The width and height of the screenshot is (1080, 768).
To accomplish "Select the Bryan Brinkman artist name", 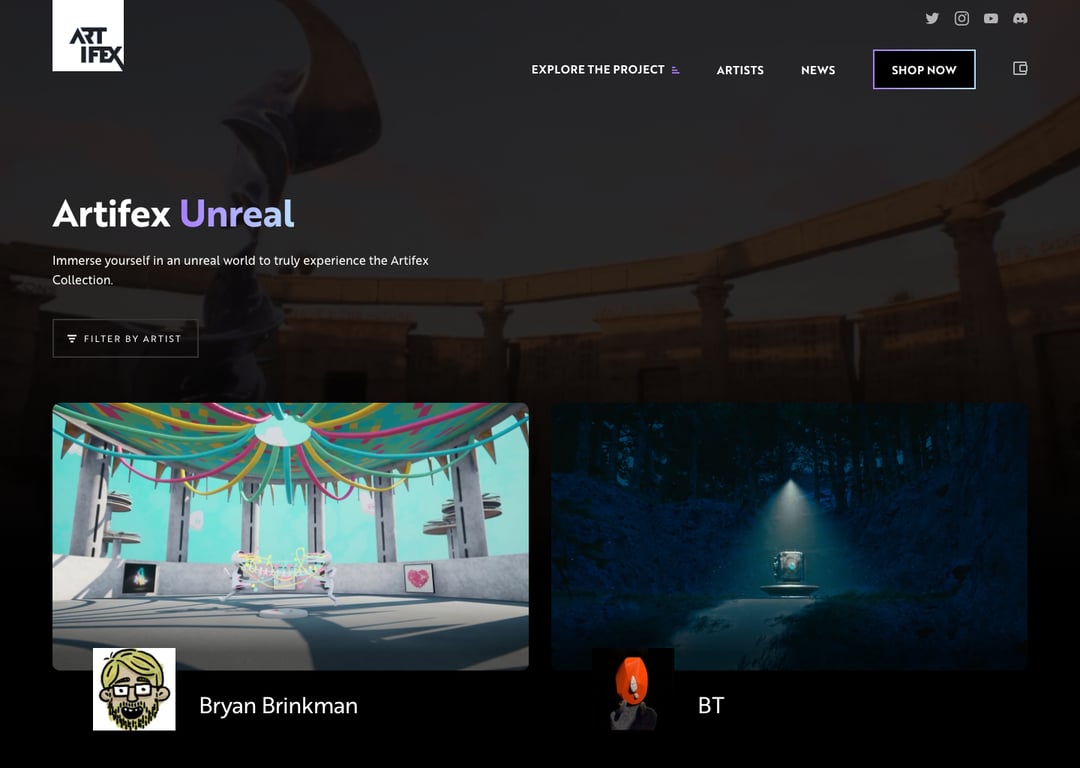I will point(278,706).
